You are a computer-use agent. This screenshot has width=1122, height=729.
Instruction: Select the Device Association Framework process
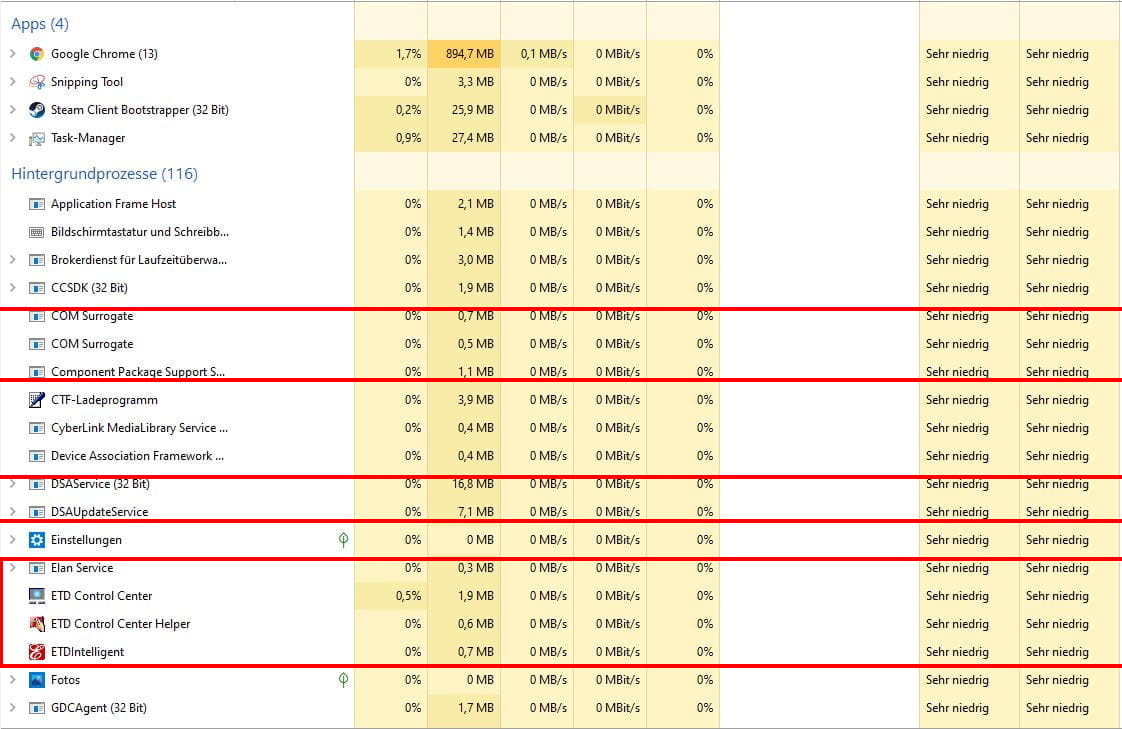[x=137, y=456]
